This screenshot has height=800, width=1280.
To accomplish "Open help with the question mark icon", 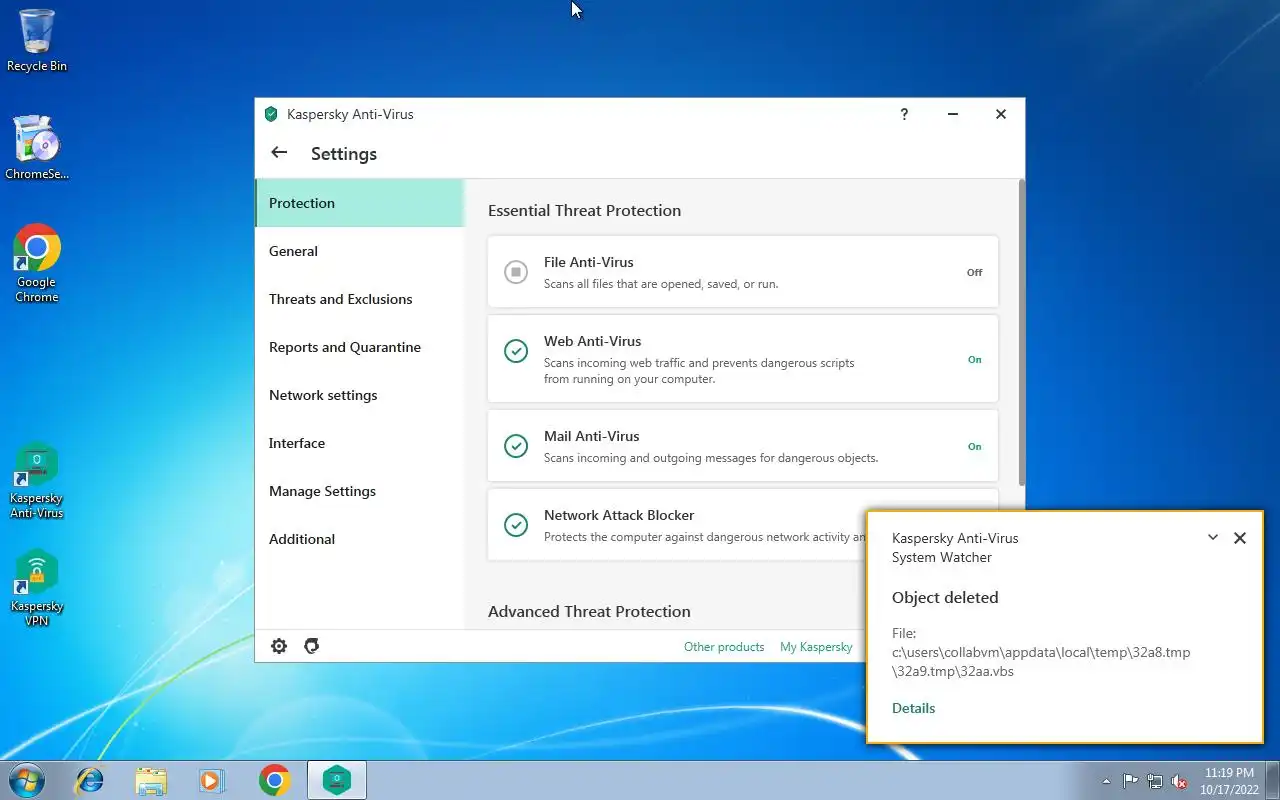I will point(904,114).
